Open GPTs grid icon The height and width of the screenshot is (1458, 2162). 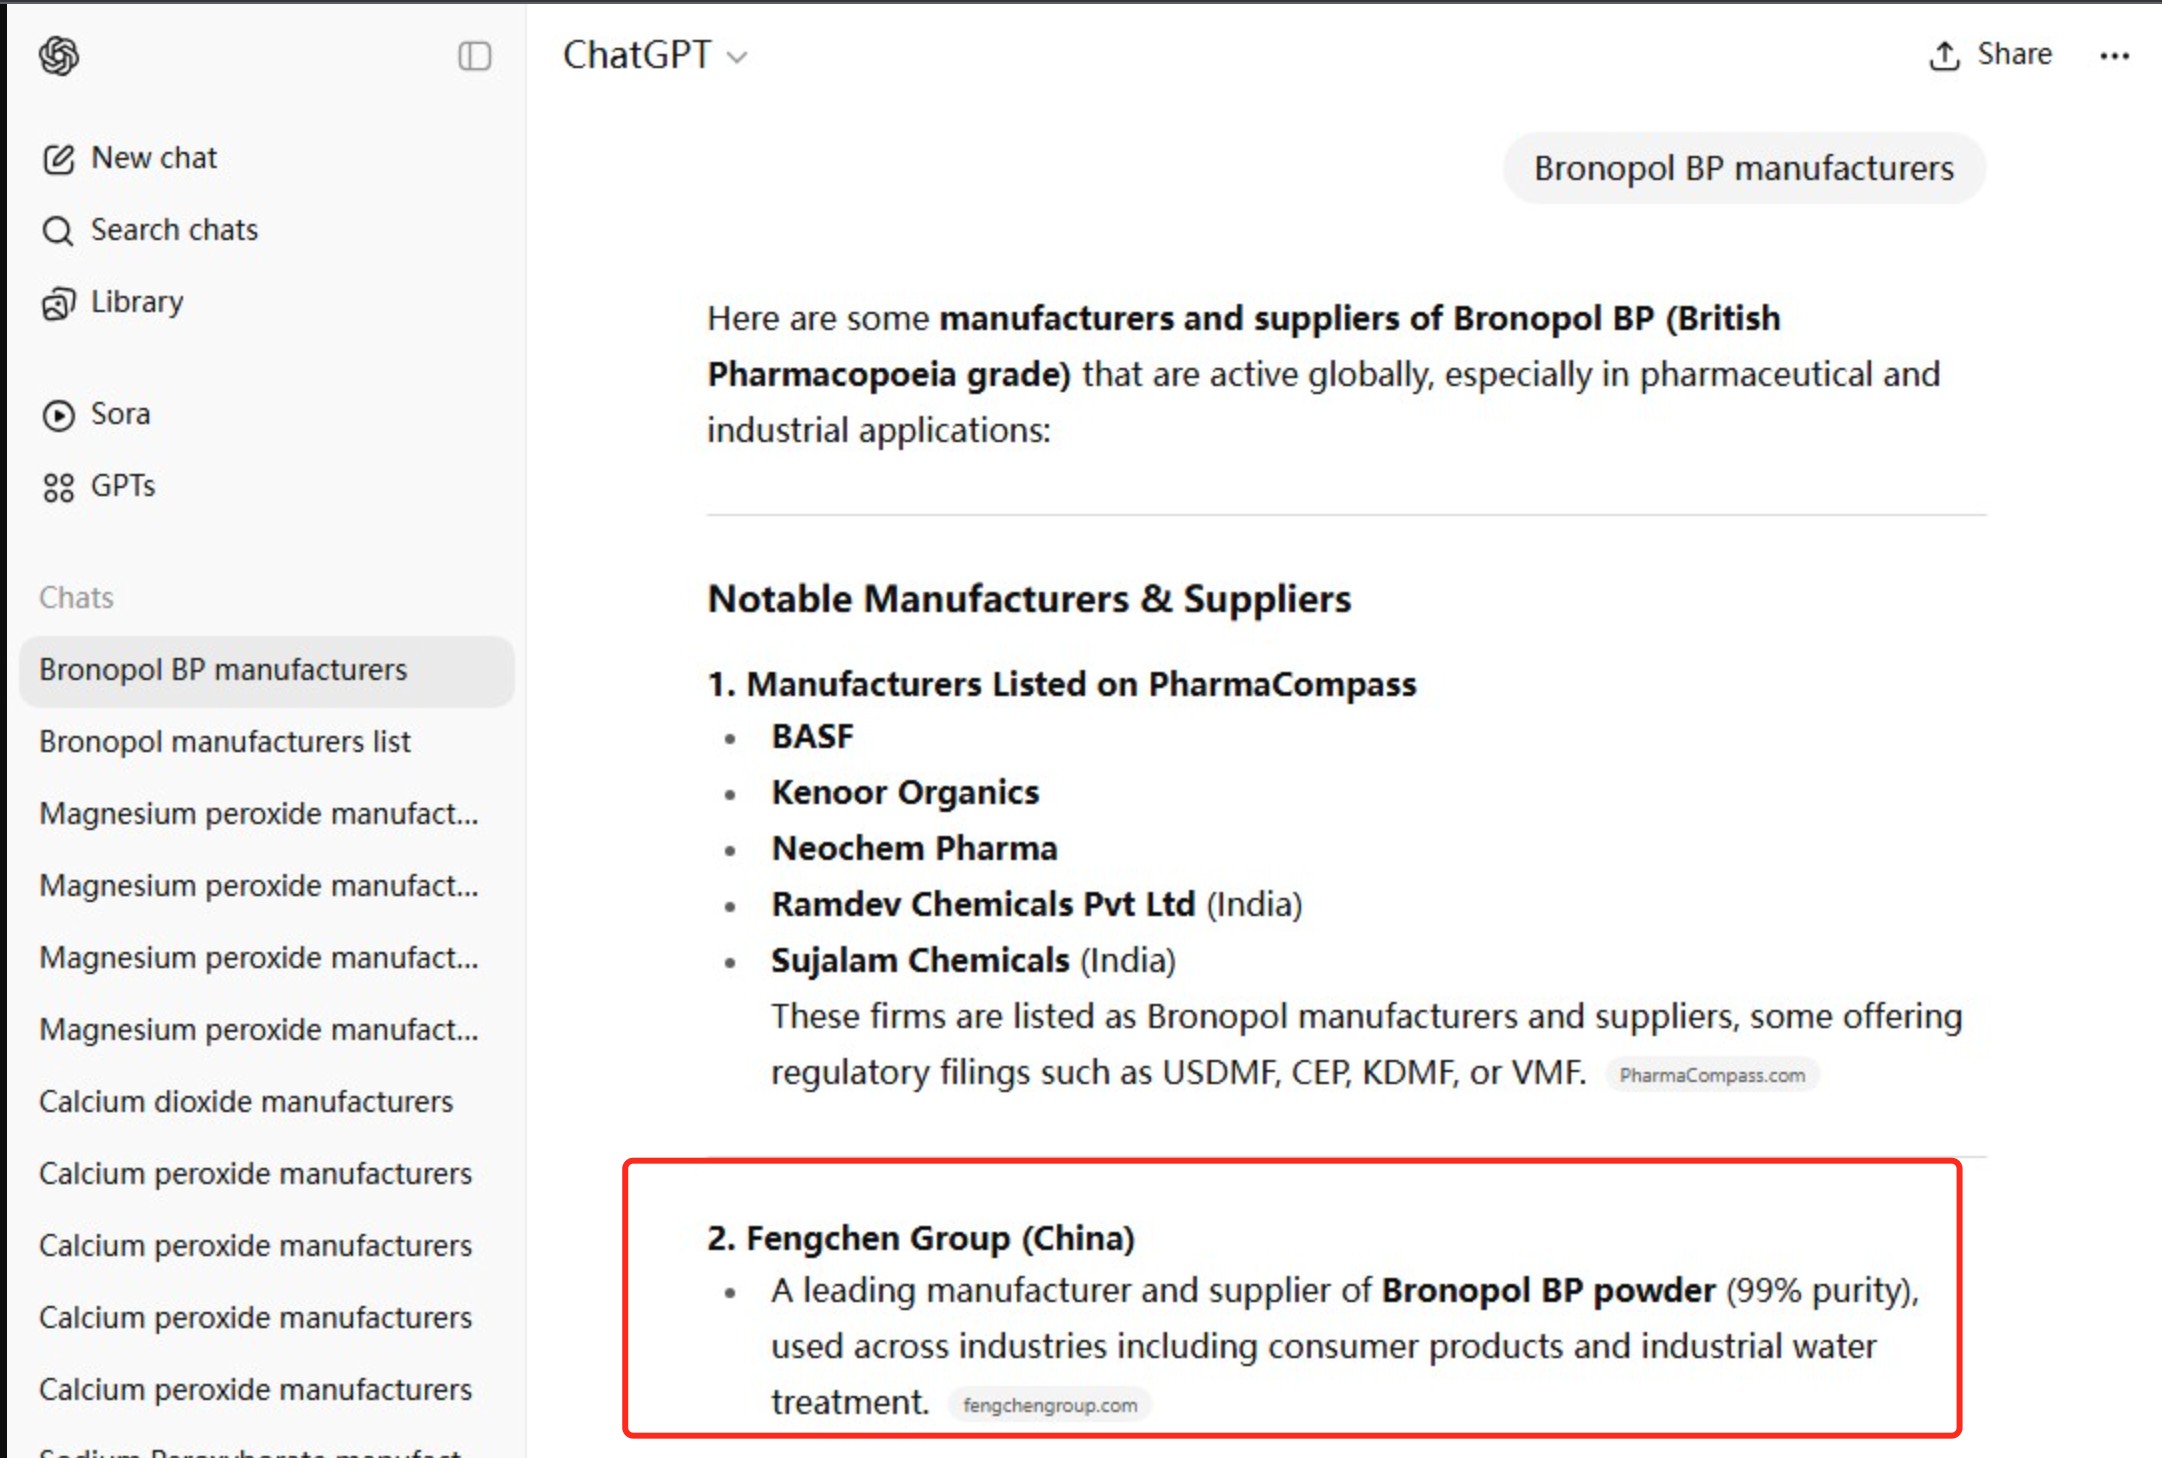58,487
